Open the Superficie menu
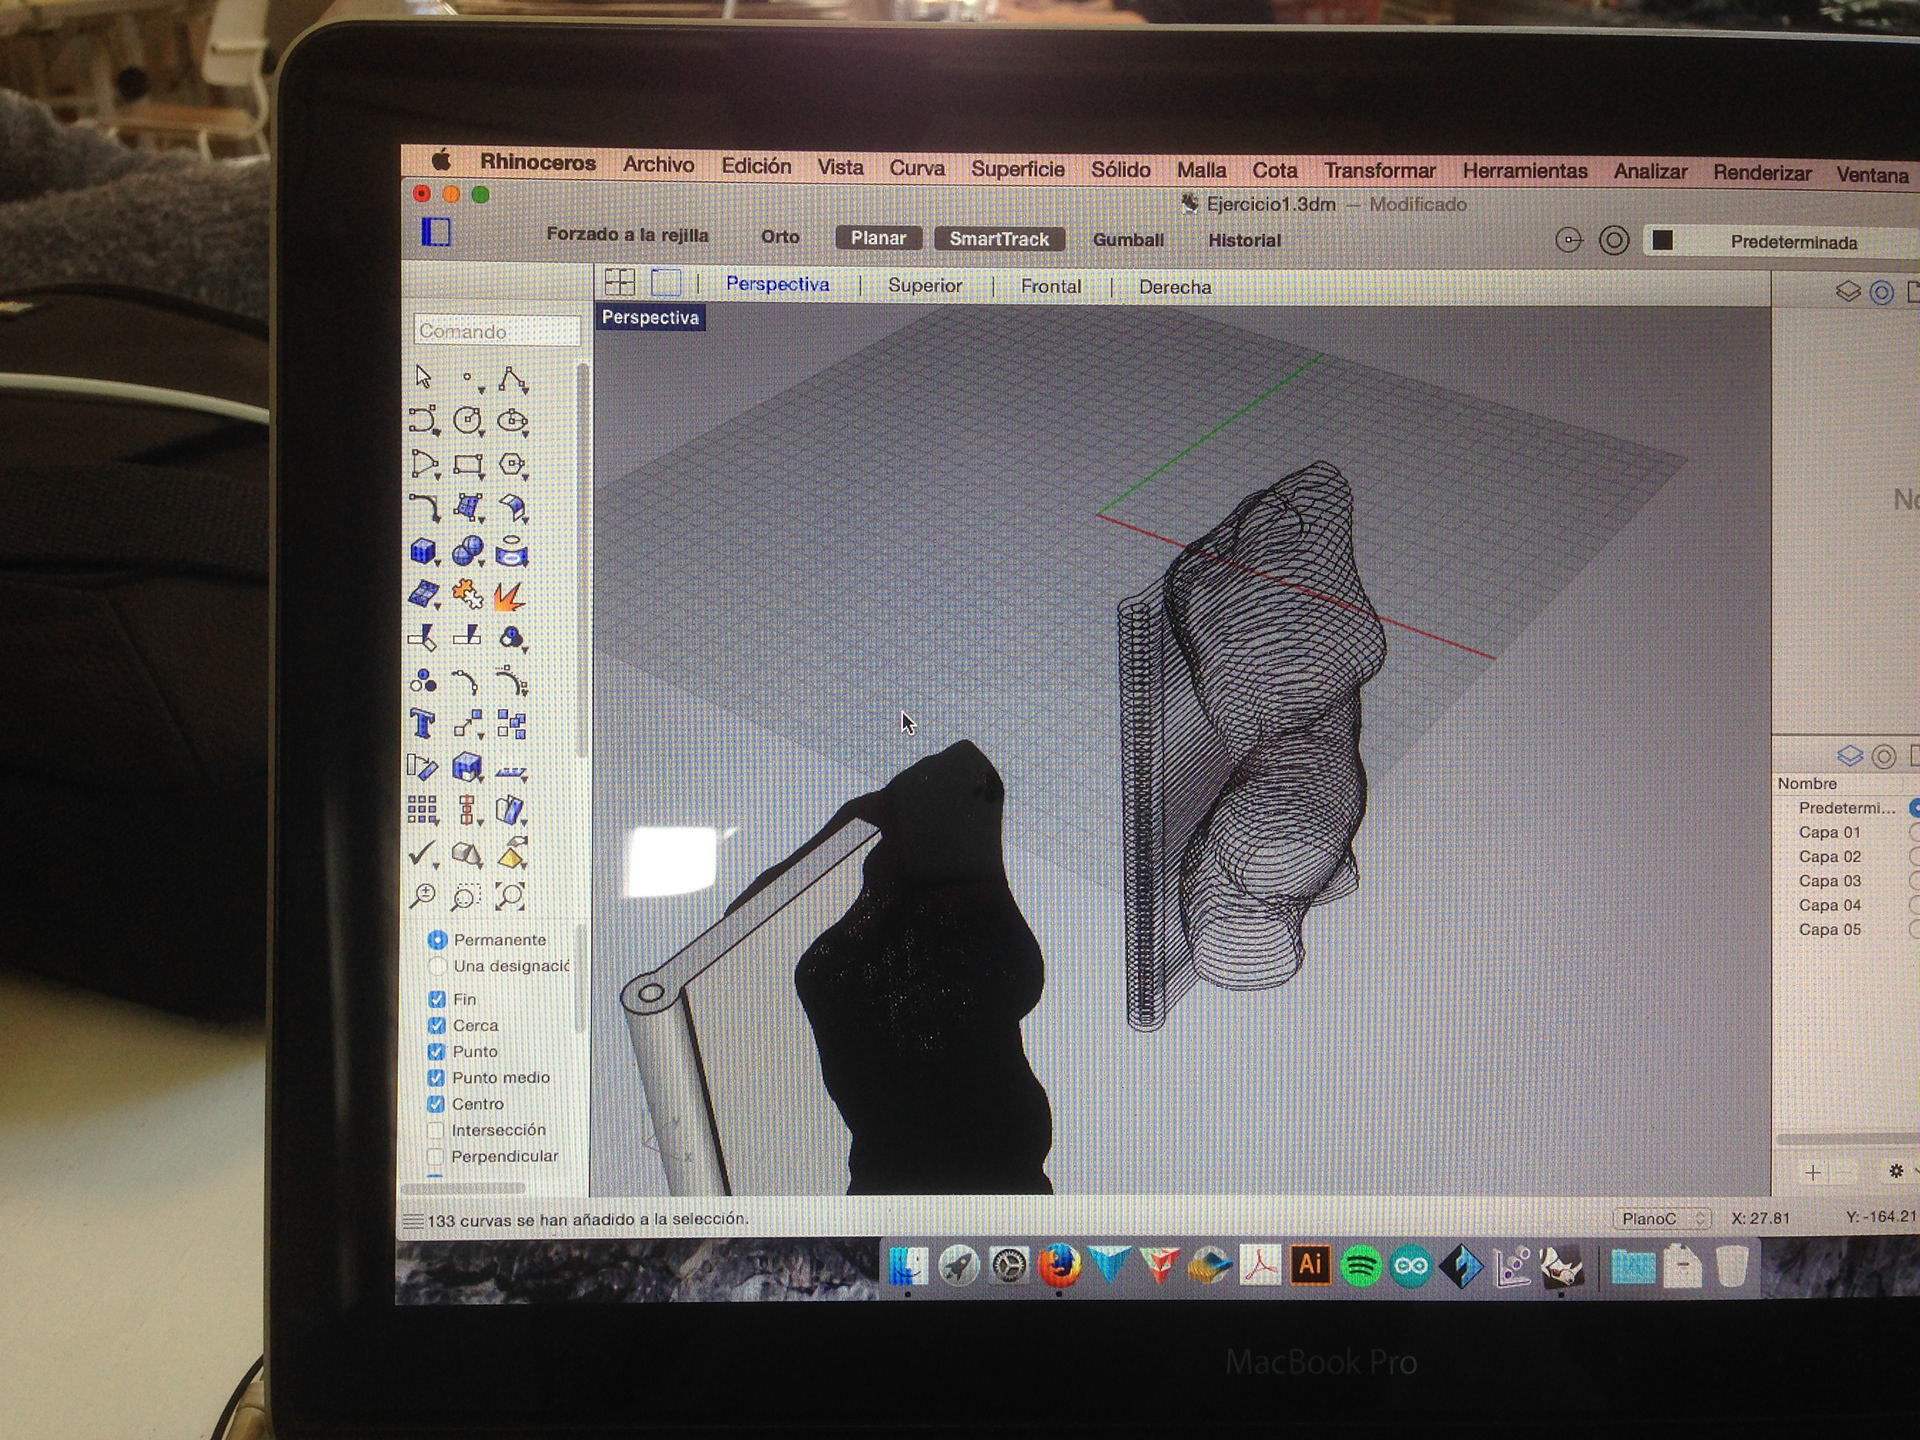The width and height of the screenshot is (1920, 1440). [1017, 169]
